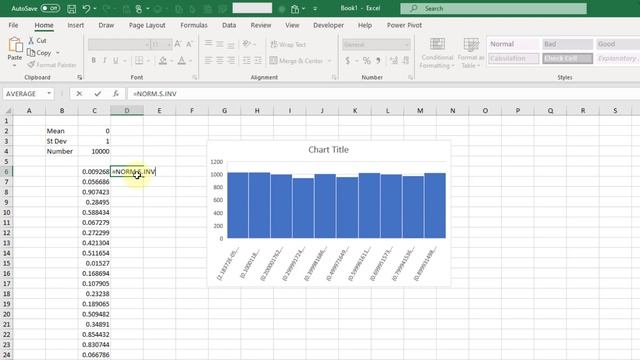This screenshot has height=360, width=640.
Task: Click Decrease Indent icon
Action: [247, 60]
